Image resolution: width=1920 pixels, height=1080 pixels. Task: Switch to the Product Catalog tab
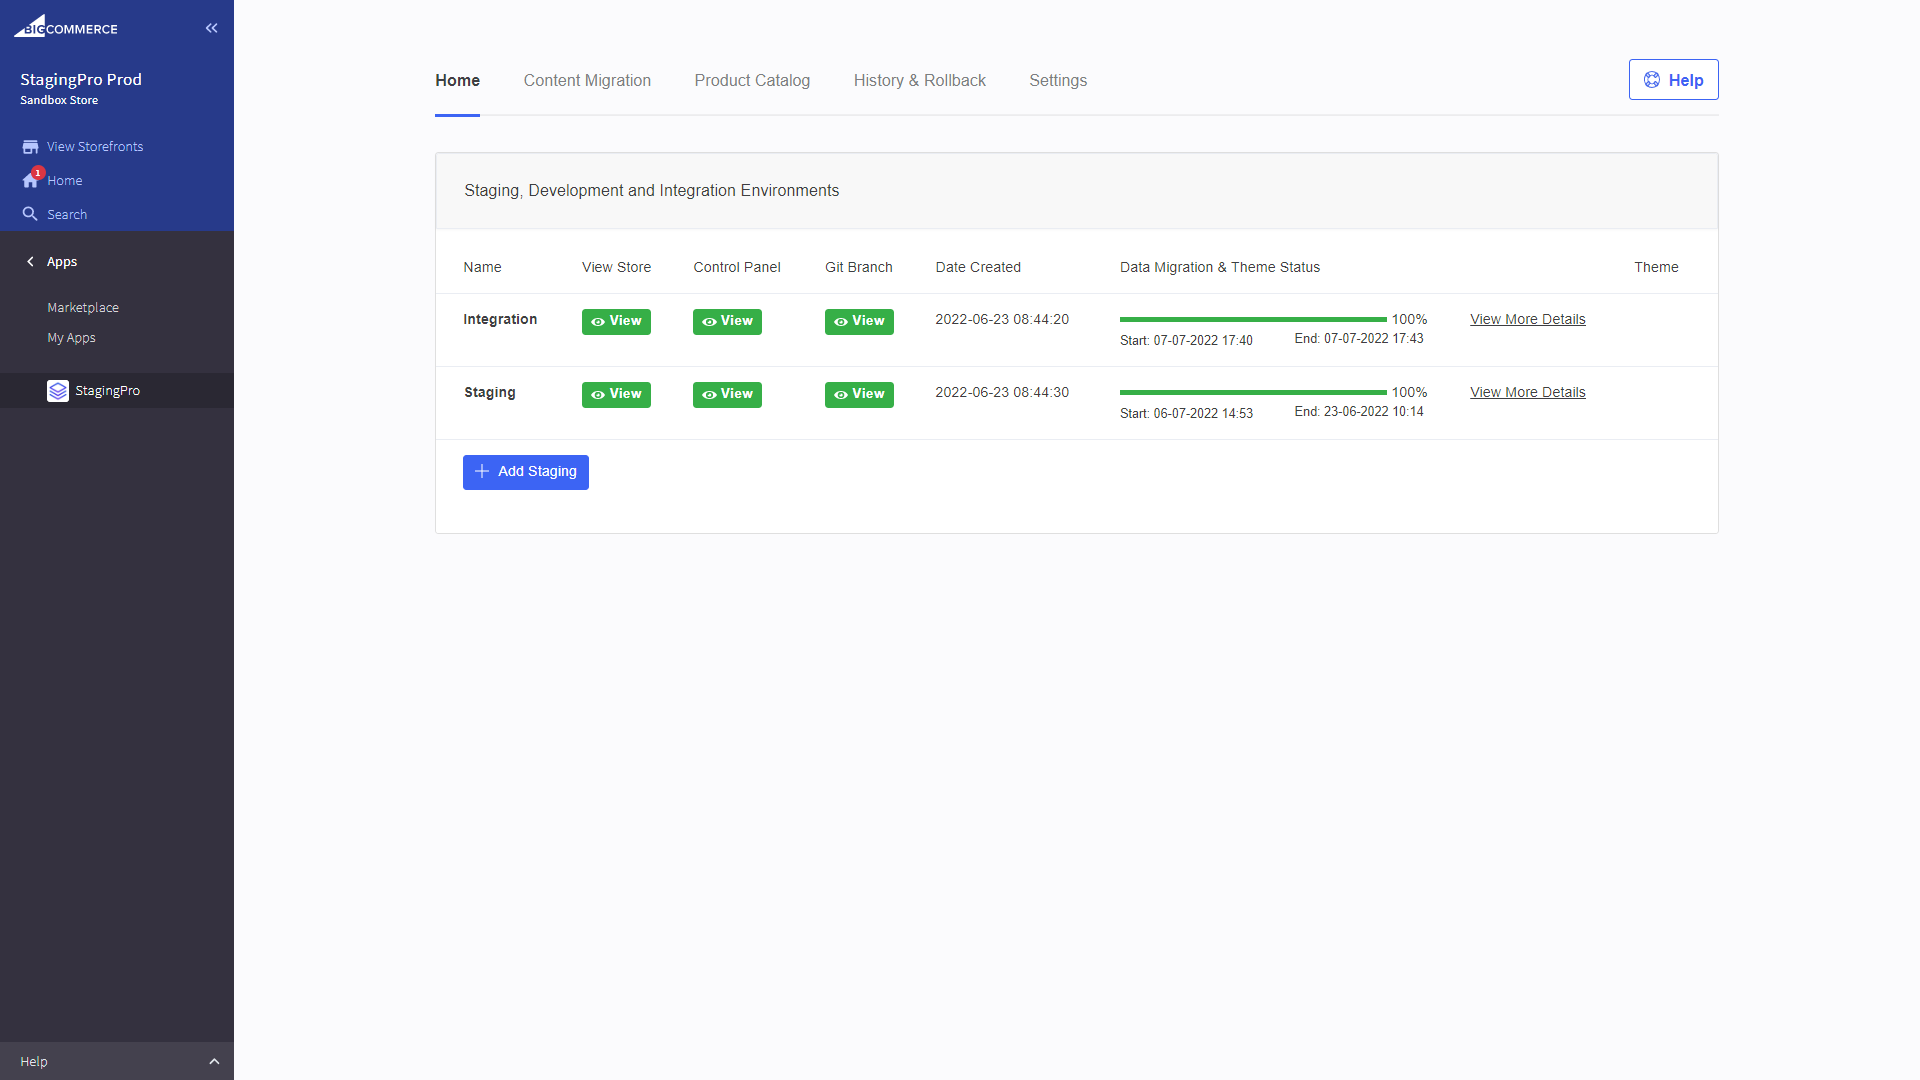pyautogui.click(x=752, y=81)
